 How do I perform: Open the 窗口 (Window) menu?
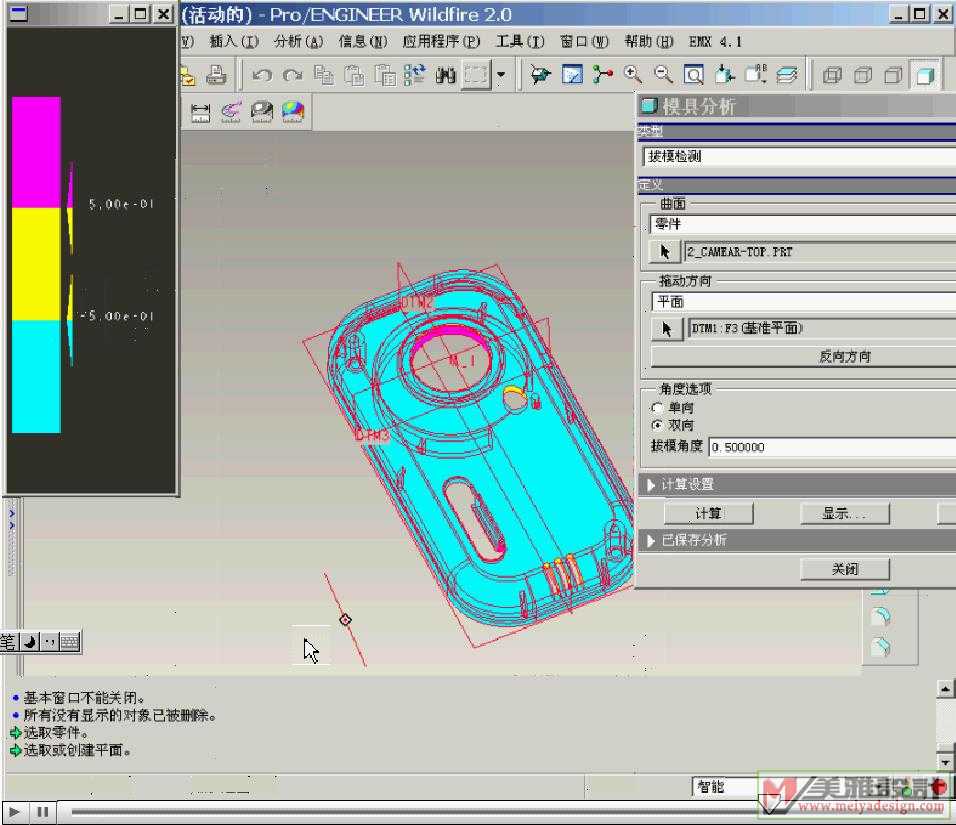(x=584, y=41)
